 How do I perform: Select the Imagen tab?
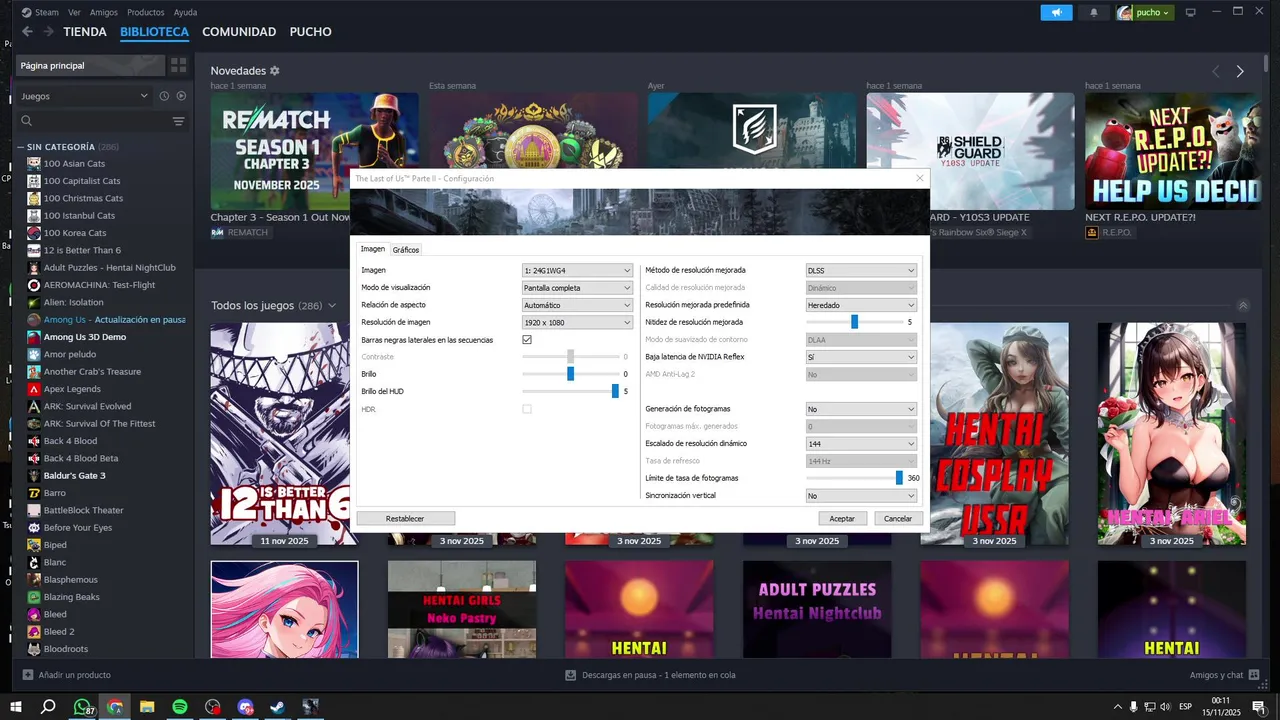(373, 249)
